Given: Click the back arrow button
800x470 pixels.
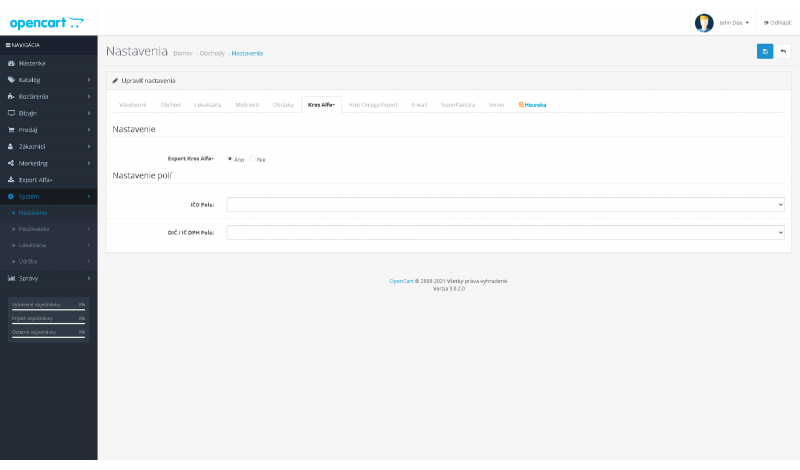Looking at the screenshot, I should pos(783,51).
